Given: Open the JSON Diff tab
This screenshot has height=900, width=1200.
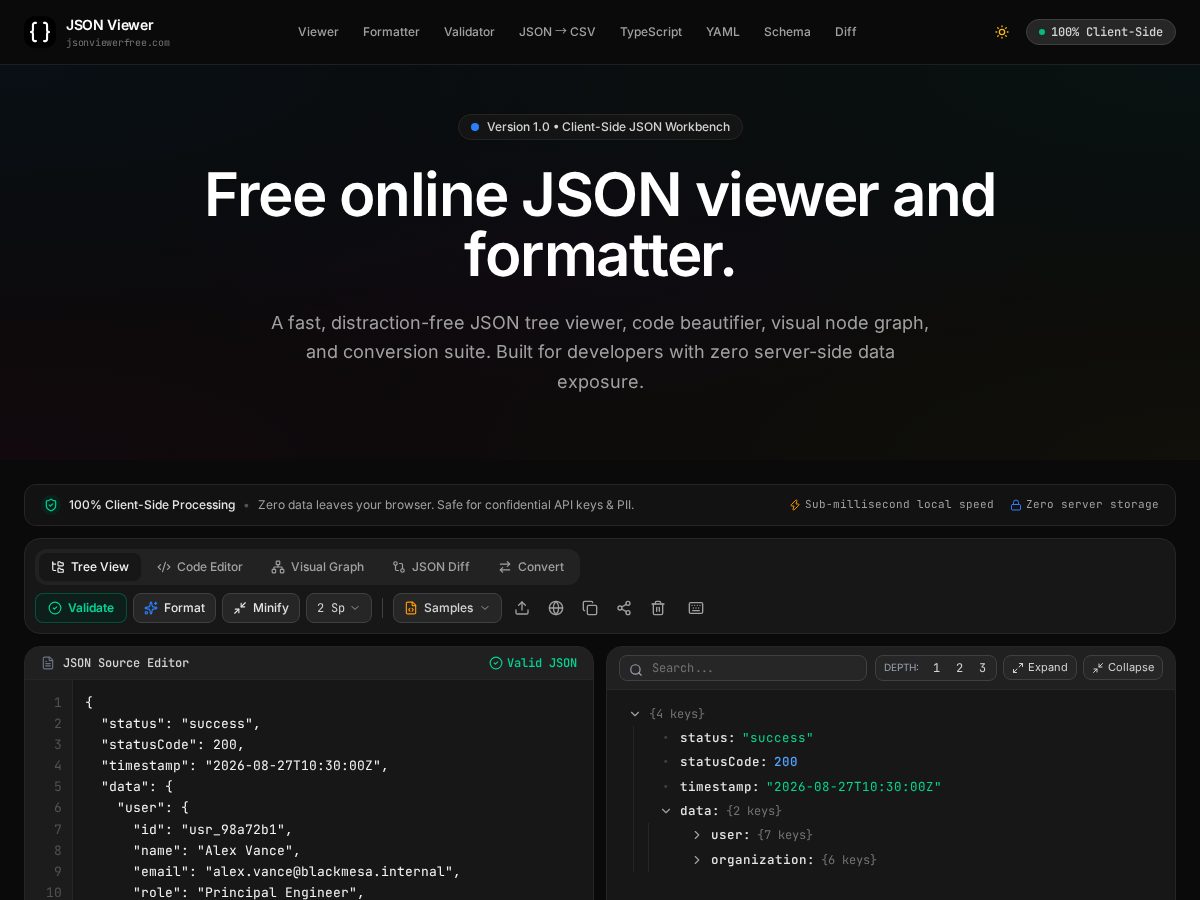Looking at the screenshot, I should tap(431, 567).
